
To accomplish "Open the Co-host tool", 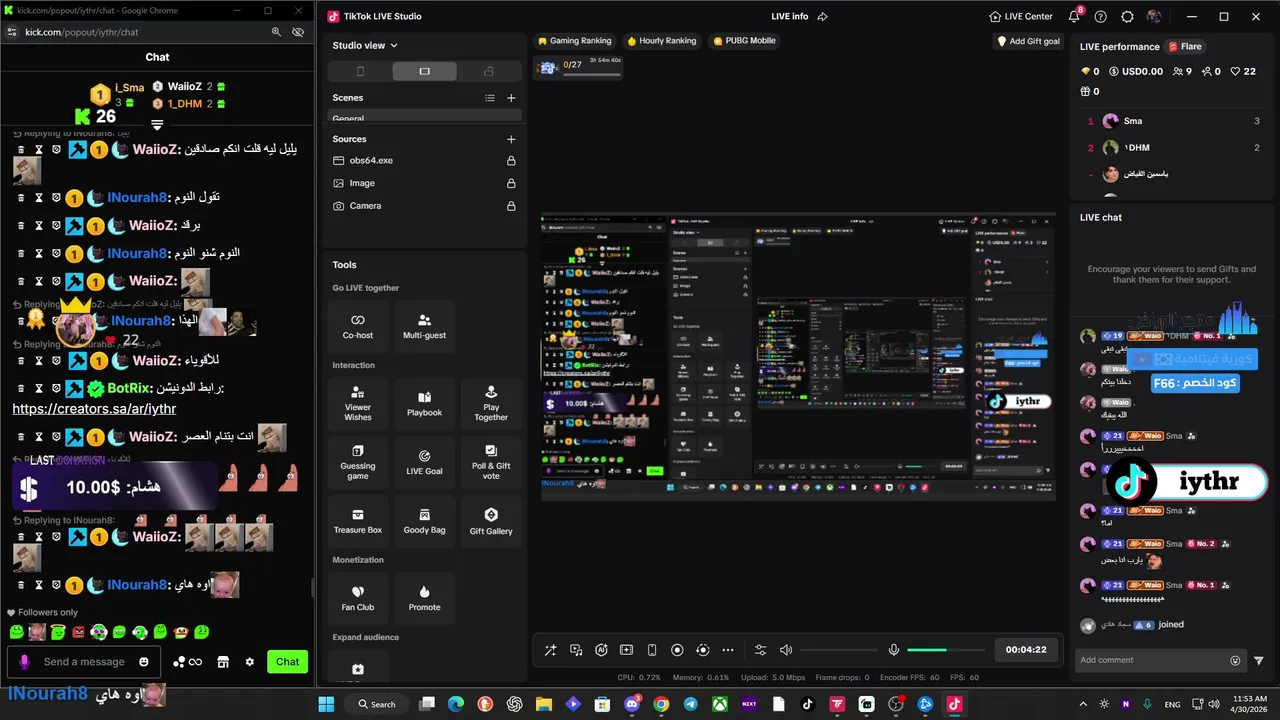I will click(x=358, y=326).
